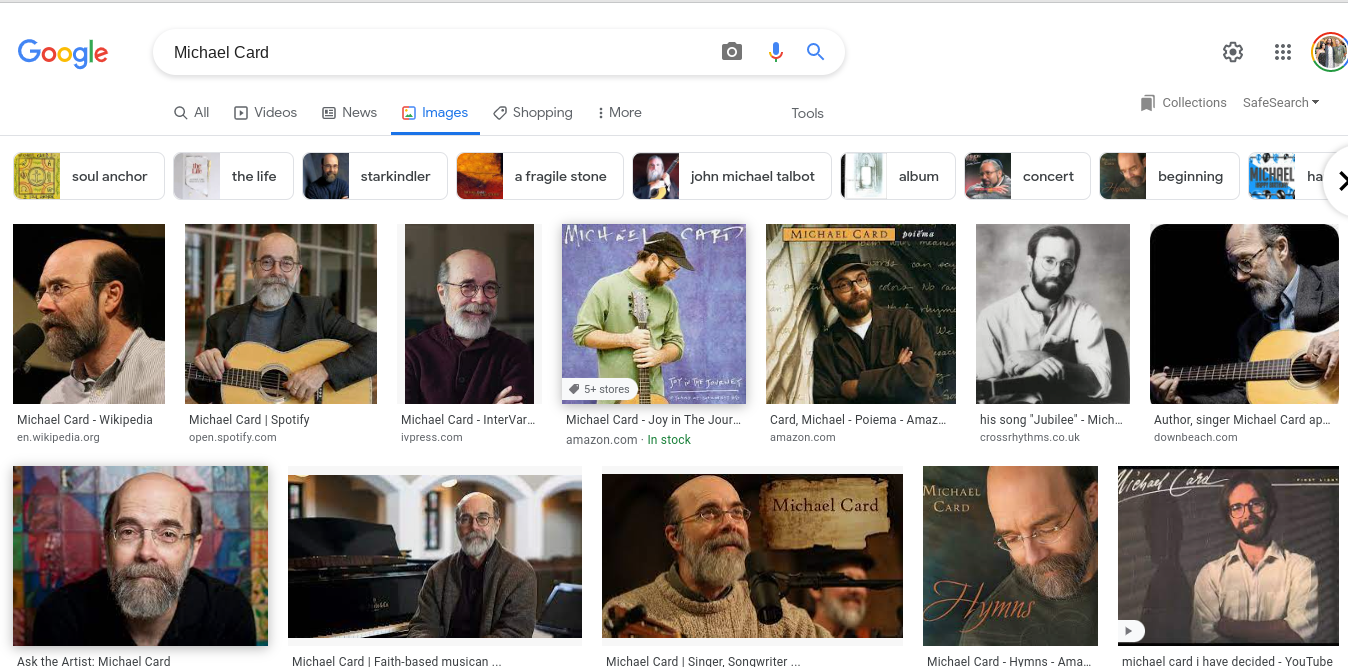
Task: Click the 'Ask the Artist: Michael Card' caption
Action: pos(94,662)
